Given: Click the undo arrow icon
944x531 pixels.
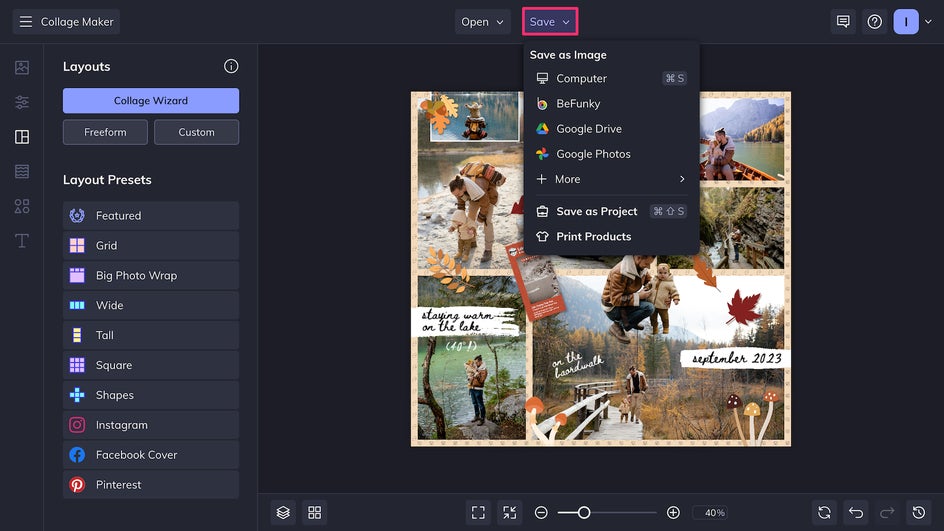Looking at the screenshot, I should pos(855,512).
